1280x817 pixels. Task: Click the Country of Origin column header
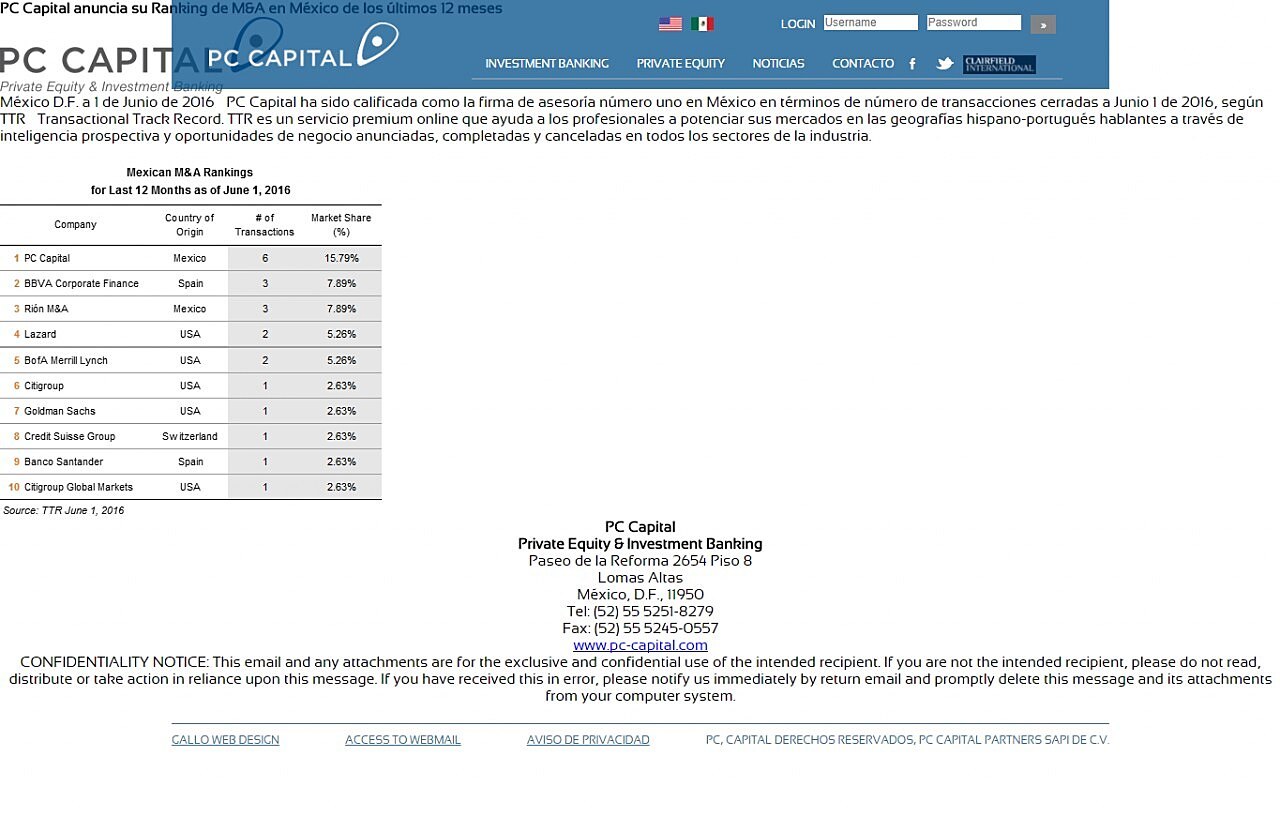coord(189,225)
